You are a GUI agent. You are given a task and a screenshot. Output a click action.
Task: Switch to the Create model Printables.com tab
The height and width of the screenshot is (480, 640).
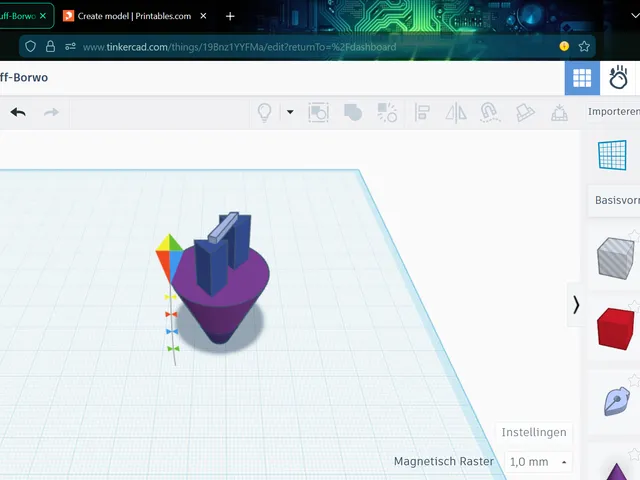(134, 16)
